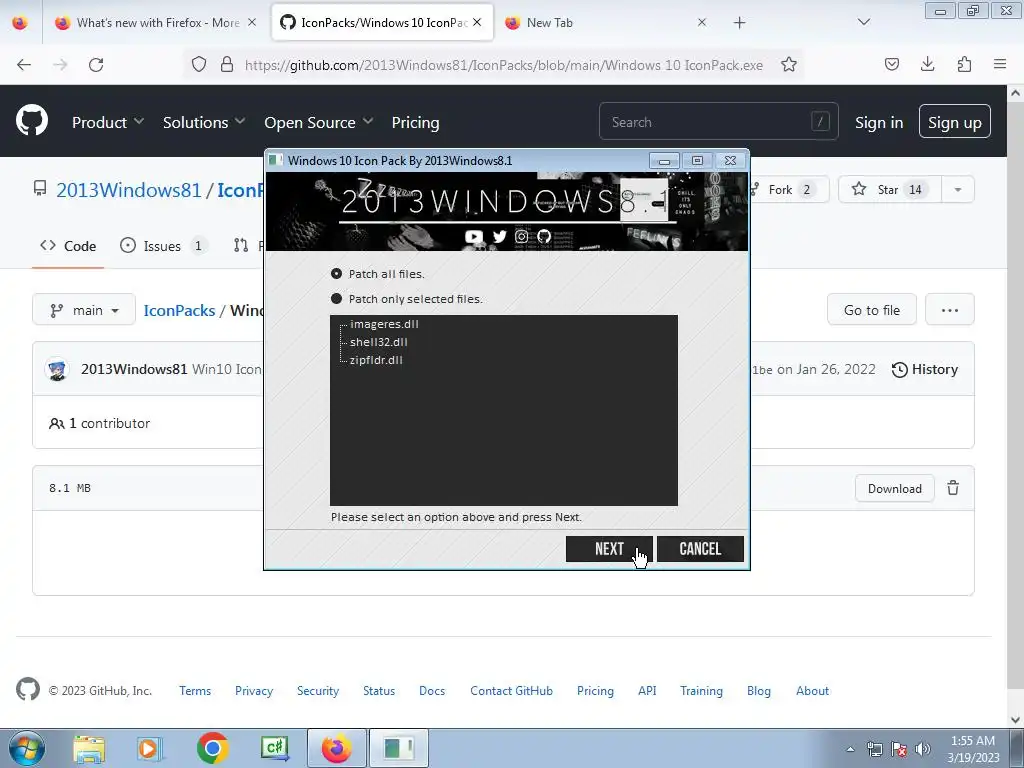Bookmark this page with the star icon

[x=789, y=65]
